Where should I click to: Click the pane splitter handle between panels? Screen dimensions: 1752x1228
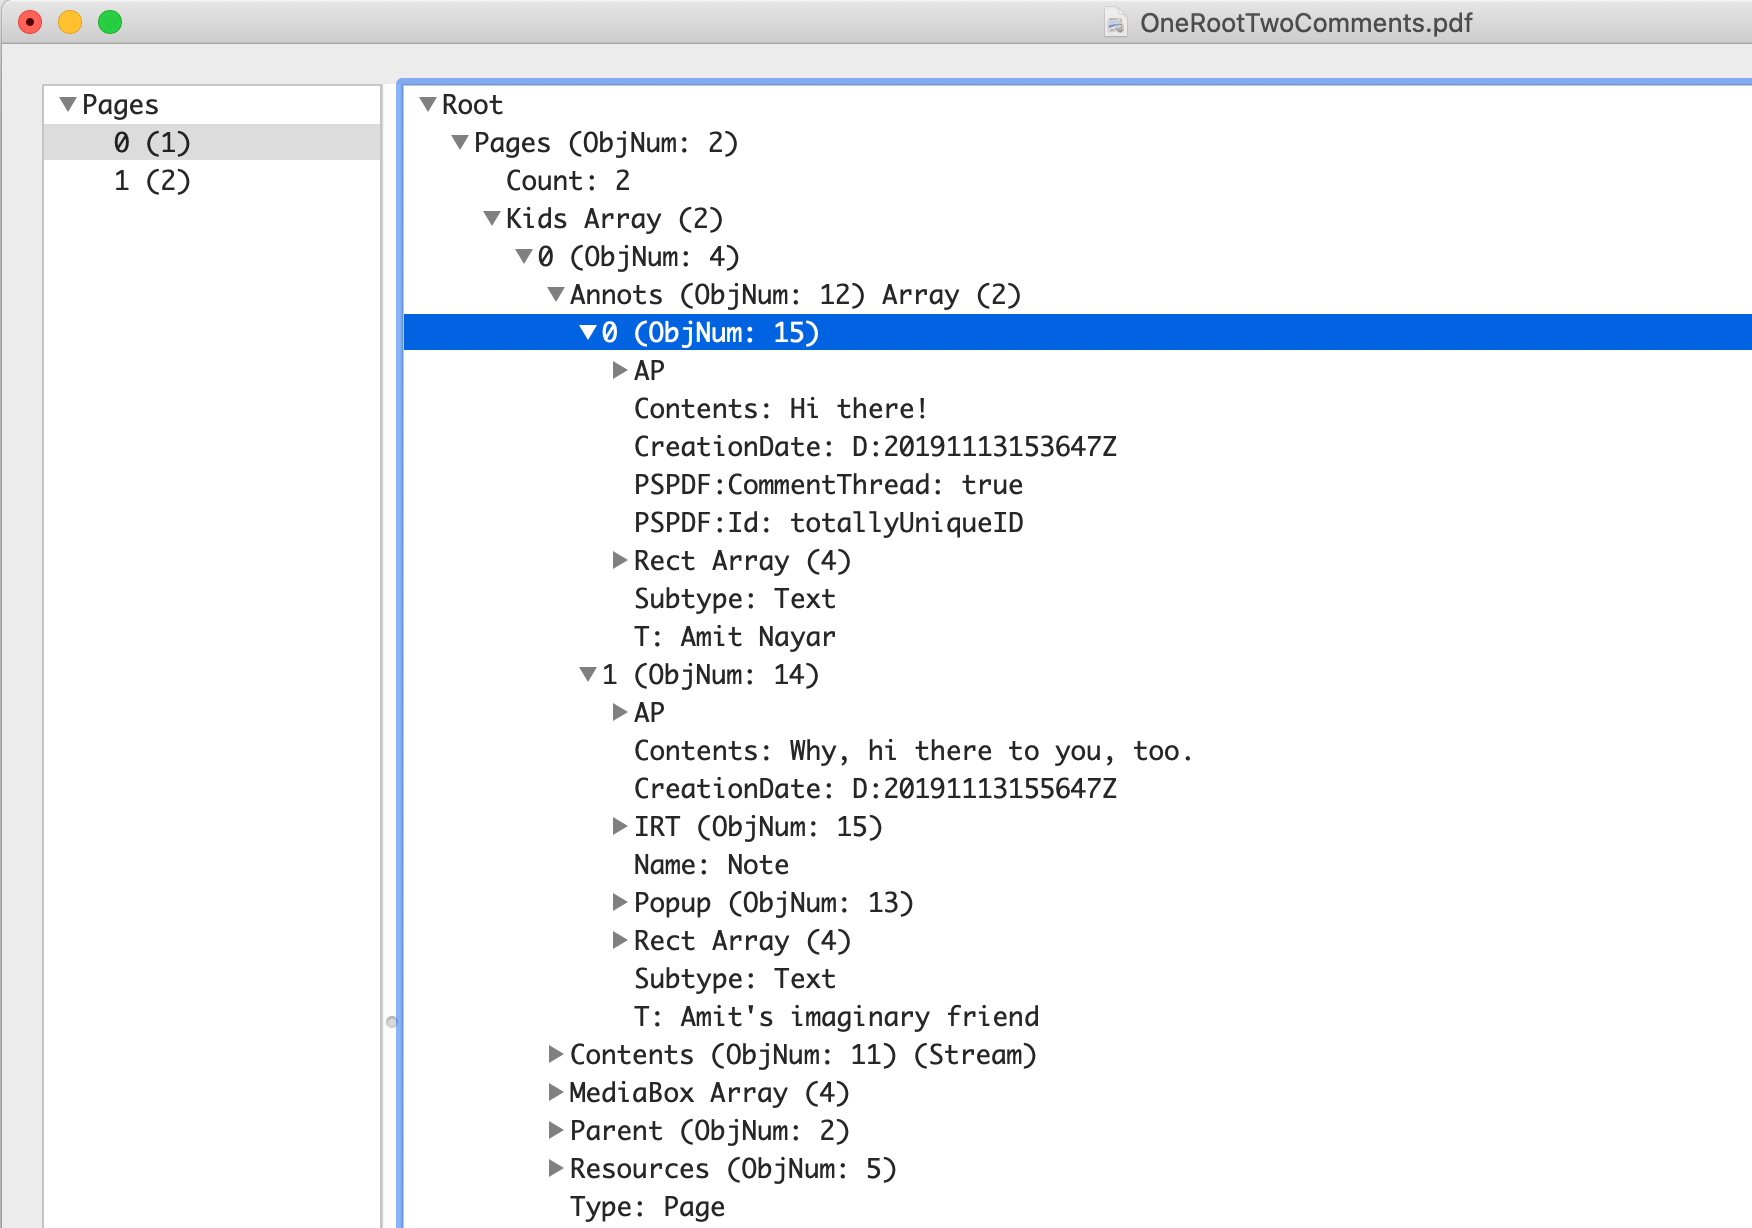click(x=391, y=1021)
